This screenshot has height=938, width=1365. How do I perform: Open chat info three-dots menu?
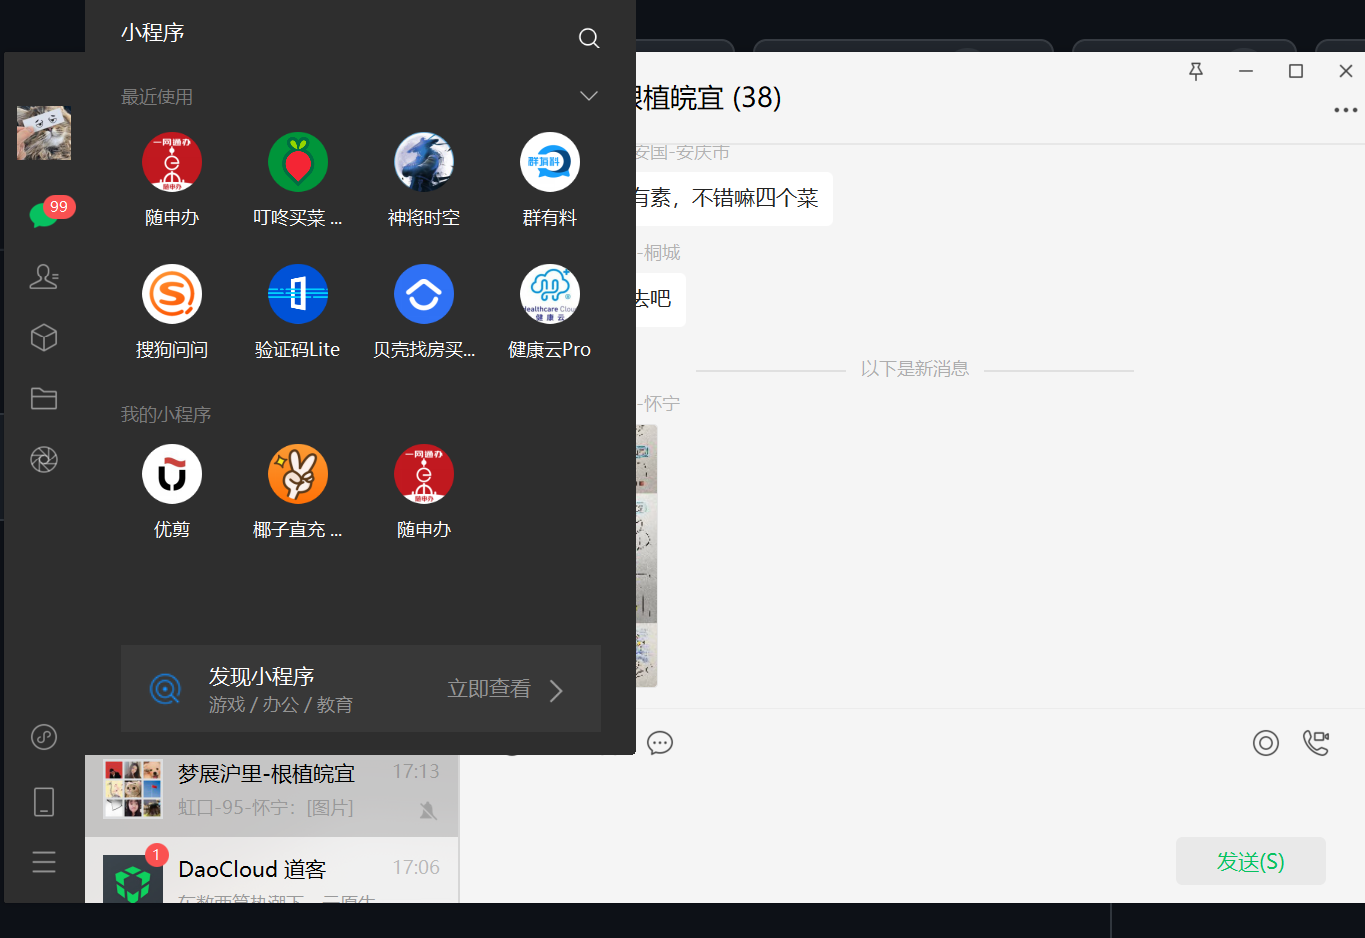1346,110
